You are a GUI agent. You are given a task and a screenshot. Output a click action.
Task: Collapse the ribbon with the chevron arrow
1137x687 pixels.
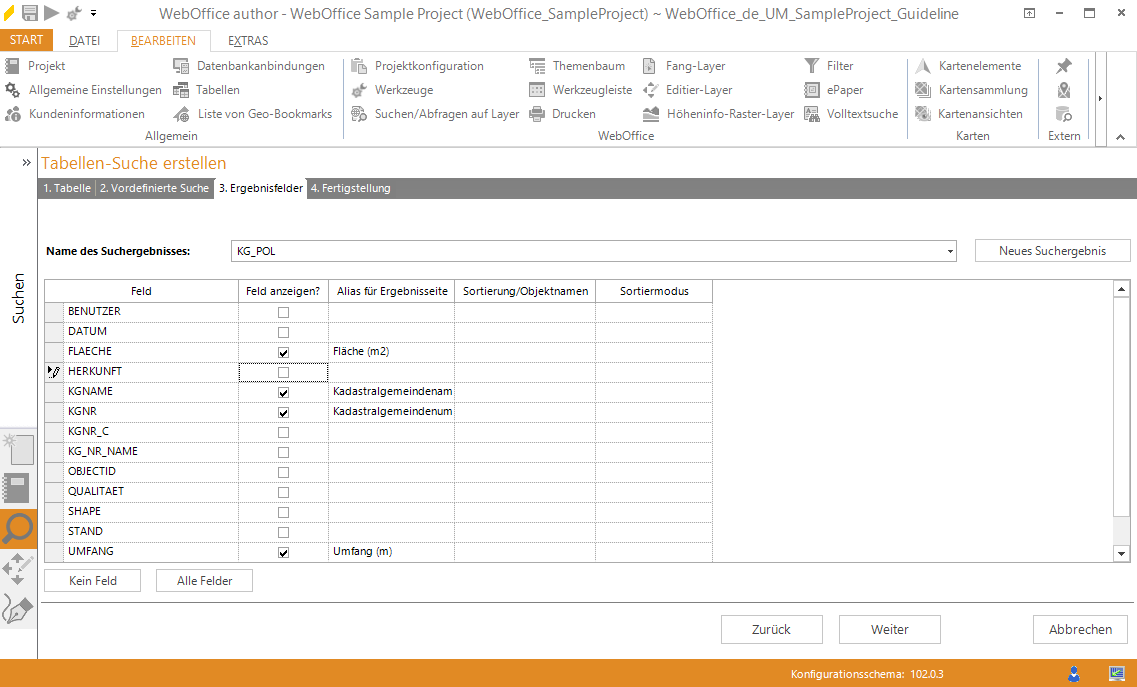[x=1120, y=137]
